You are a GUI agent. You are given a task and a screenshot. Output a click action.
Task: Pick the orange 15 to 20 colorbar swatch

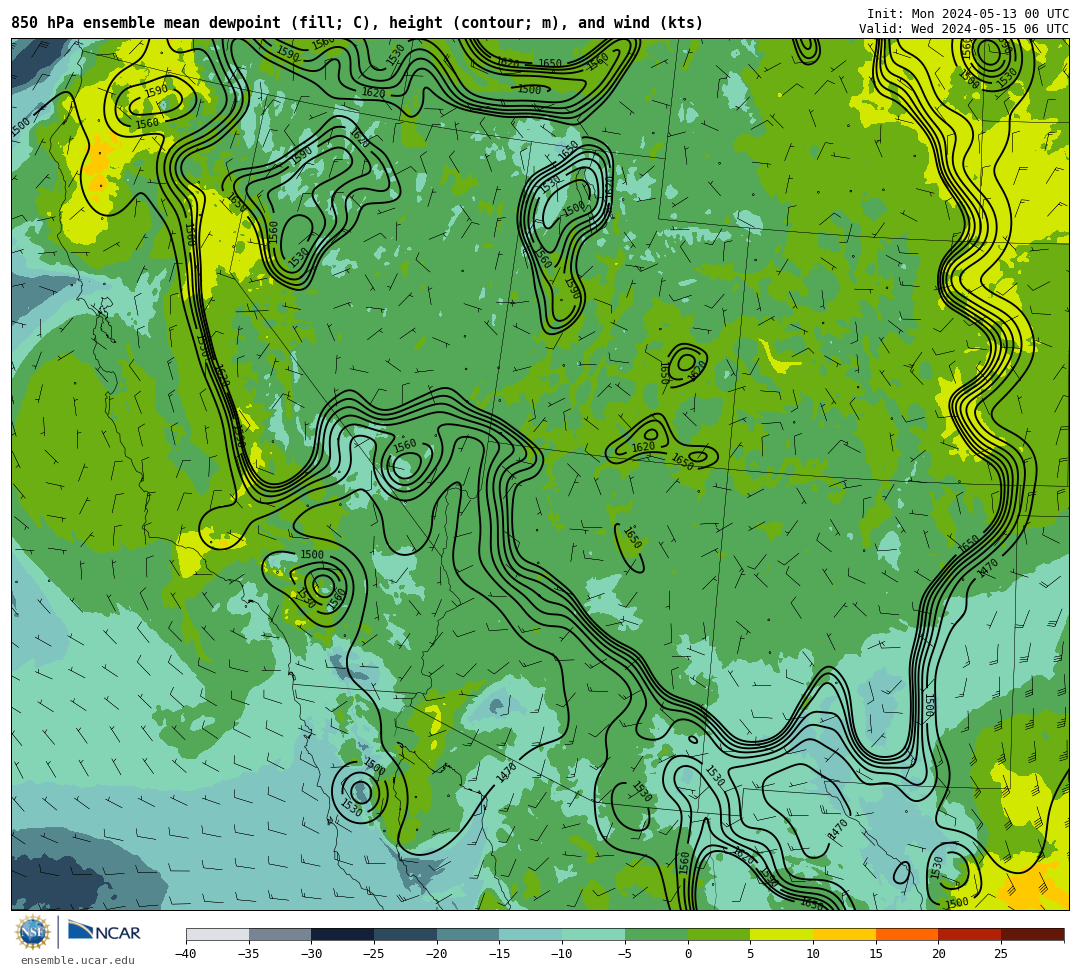click(x=907, y=934)
